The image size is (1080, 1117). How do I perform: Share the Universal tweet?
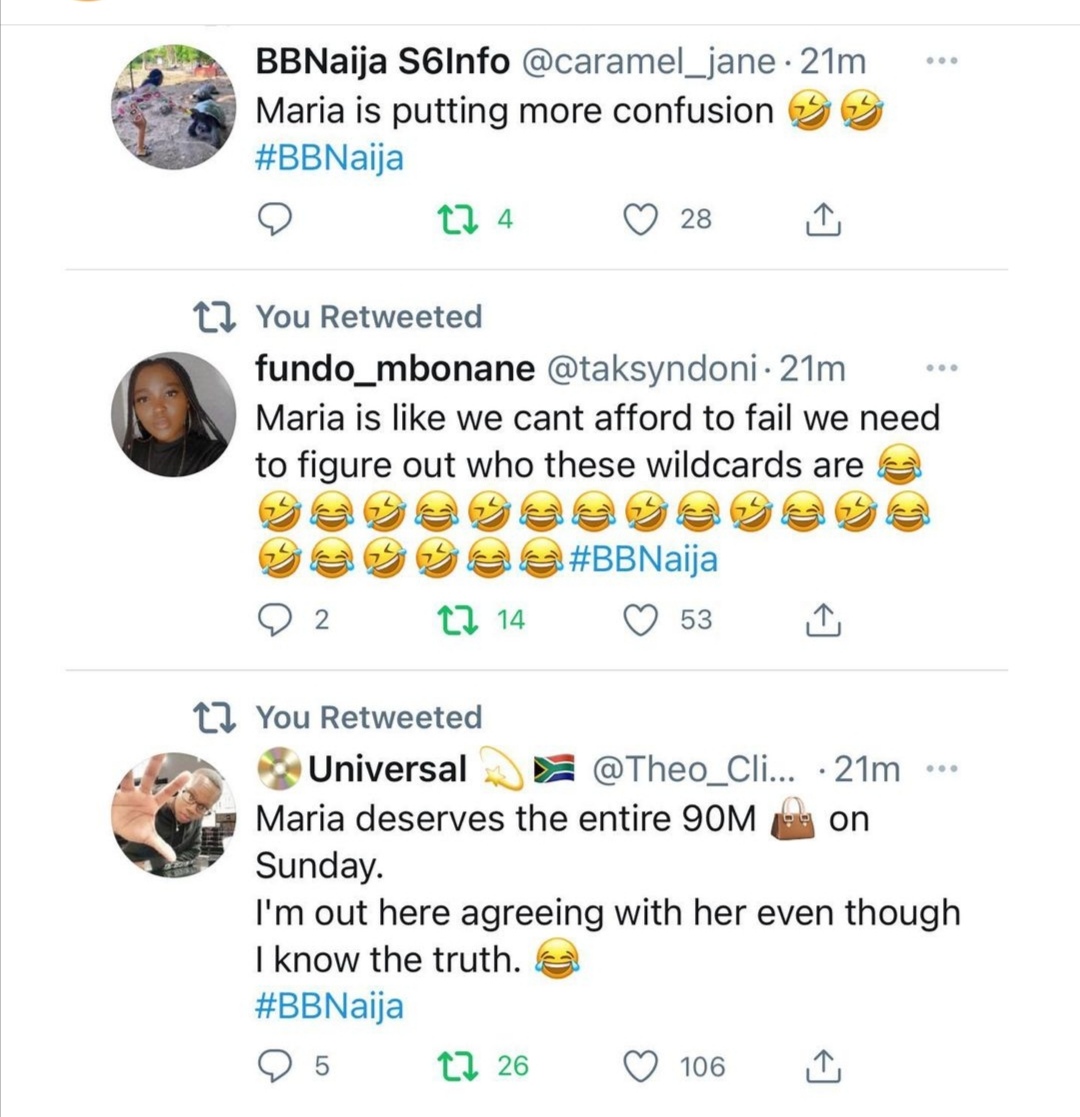[x=823, y=1067]
